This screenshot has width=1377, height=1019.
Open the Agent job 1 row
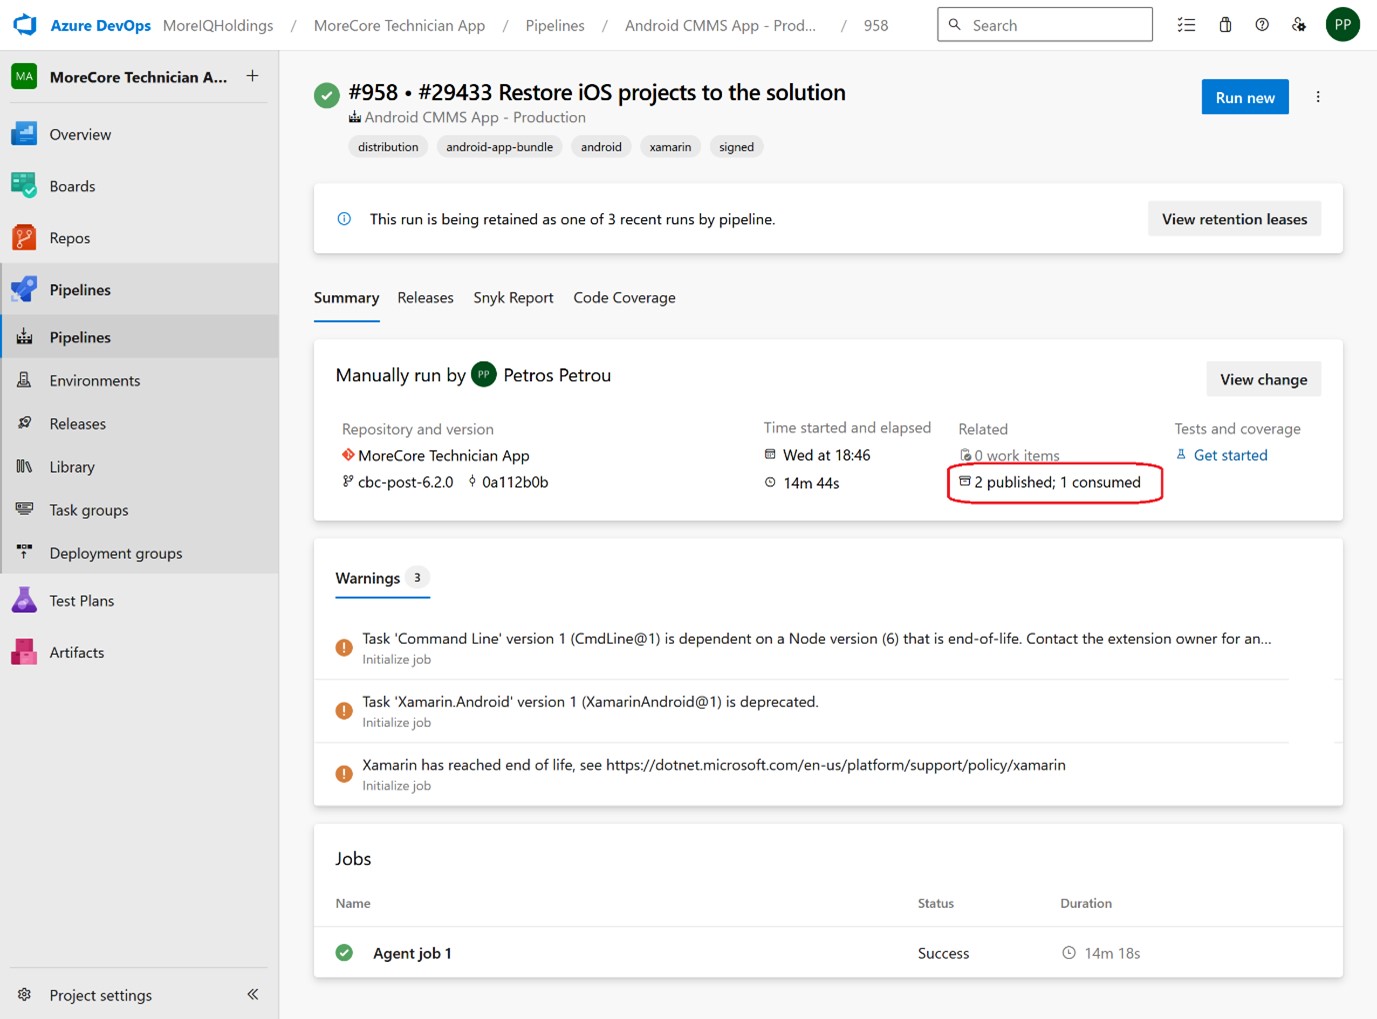[412, 953]
